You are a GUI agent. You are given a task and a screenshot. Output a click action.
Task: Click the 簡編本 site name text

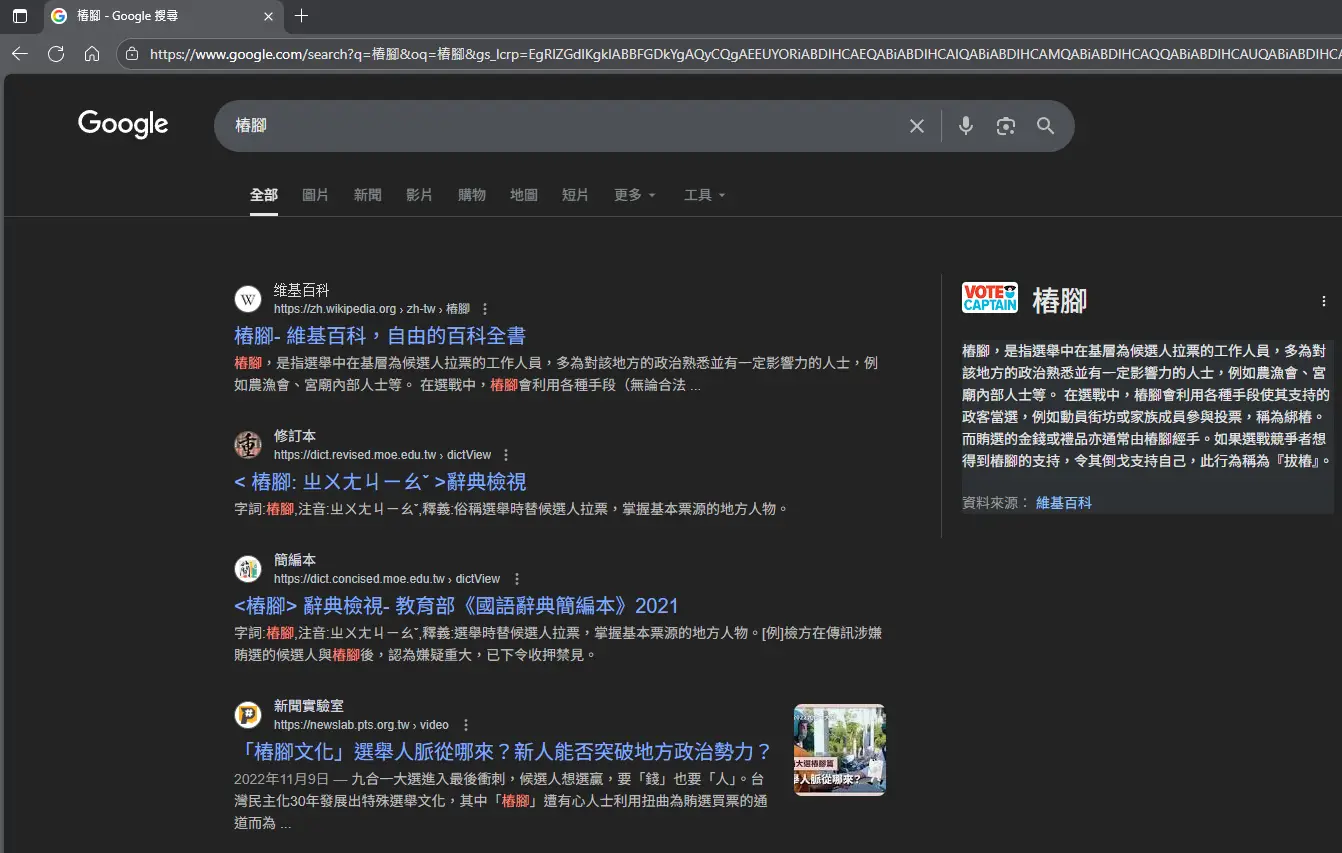coord(295,560)
